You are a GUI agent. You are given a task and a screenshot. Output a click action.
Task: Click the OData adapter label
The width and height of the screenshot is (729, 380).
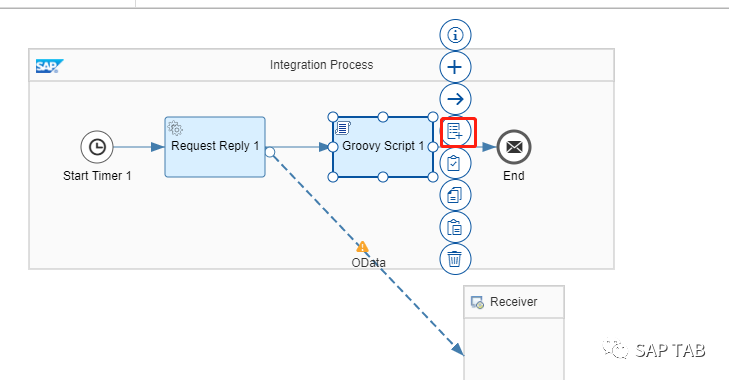[368, 263]
